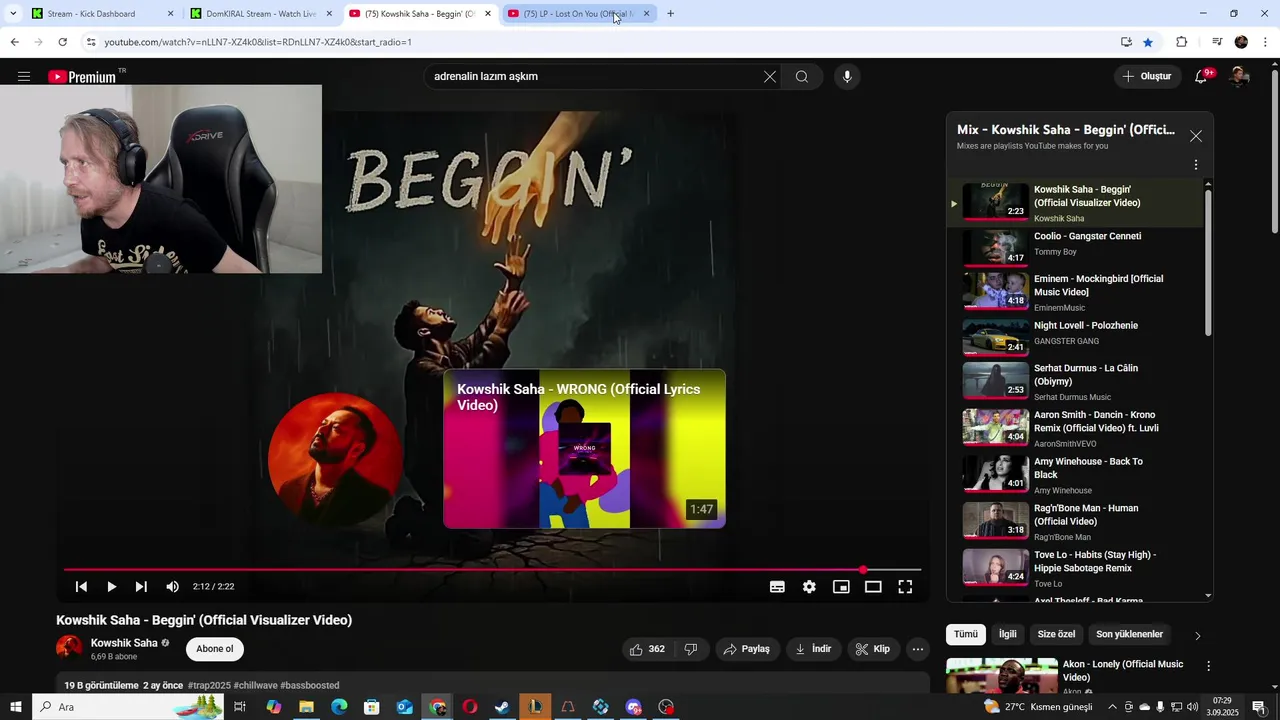
Task: Reload the YouTube page
Action: [x=62, y=42]
